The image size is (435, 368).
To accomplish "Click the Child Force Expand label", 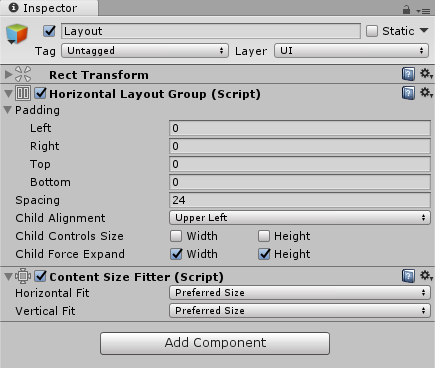I will click(70, 254).
